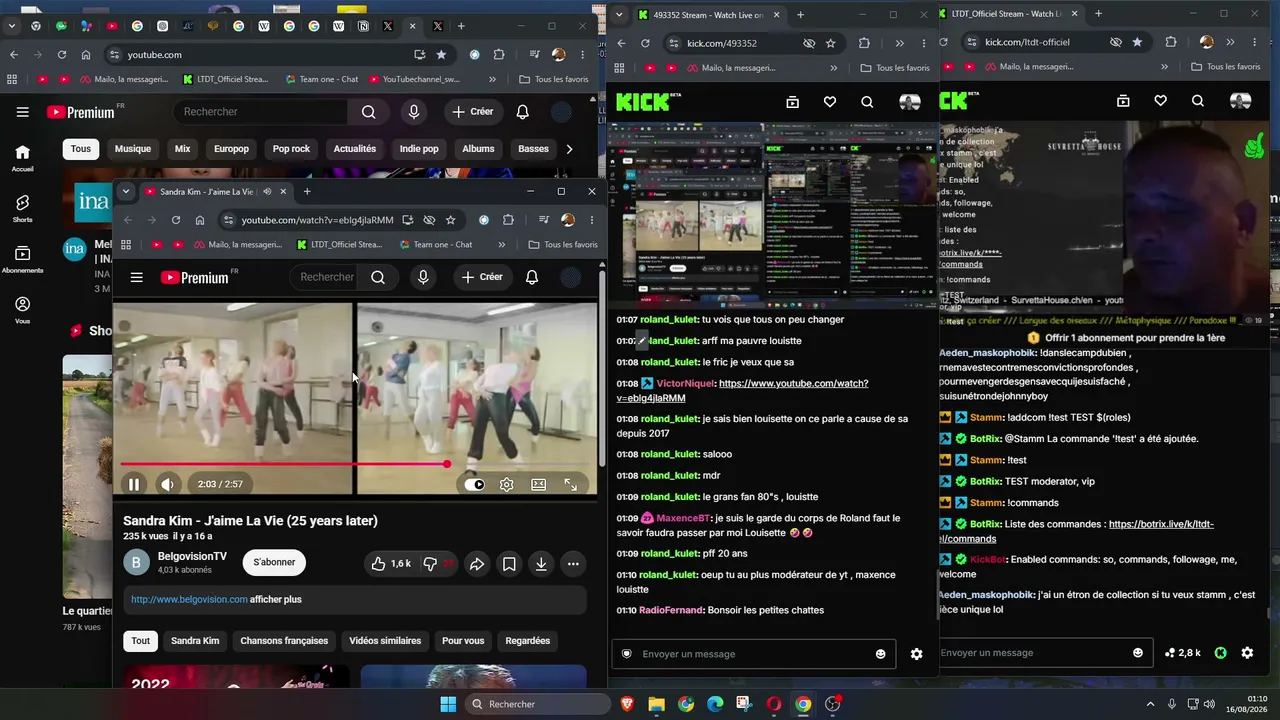Open emoji picker in LTDT-officiel chat box
Viewport: 1280px width, 720px height.
coord(1137,653)
